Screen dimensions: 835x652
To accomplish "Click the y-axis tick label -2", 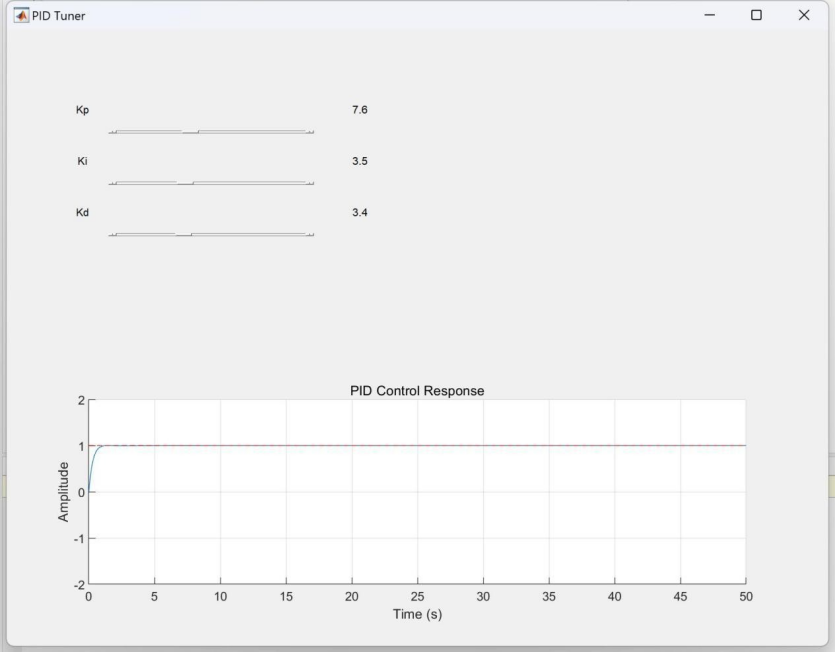I will pos(79,585).
